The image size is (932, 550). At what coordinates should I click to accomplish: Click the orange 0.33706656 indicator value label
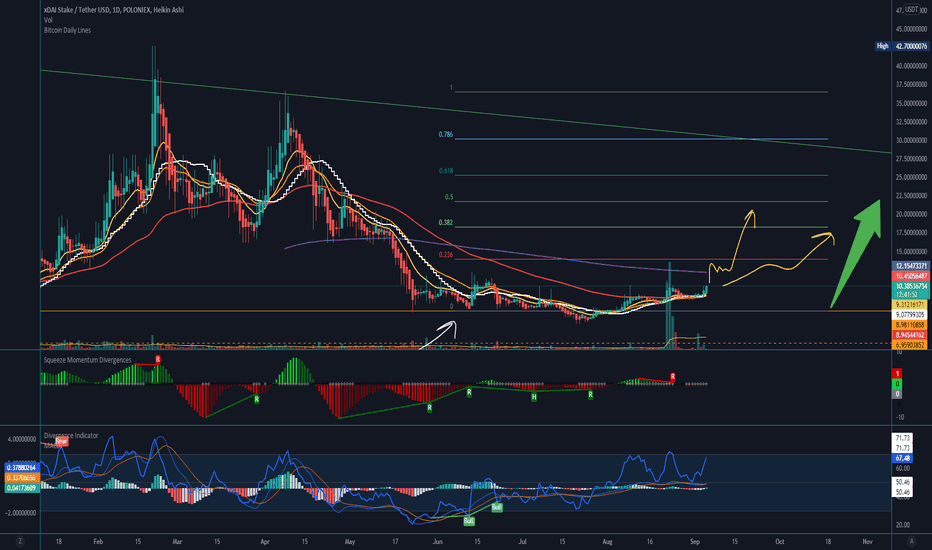click(21, 477)
